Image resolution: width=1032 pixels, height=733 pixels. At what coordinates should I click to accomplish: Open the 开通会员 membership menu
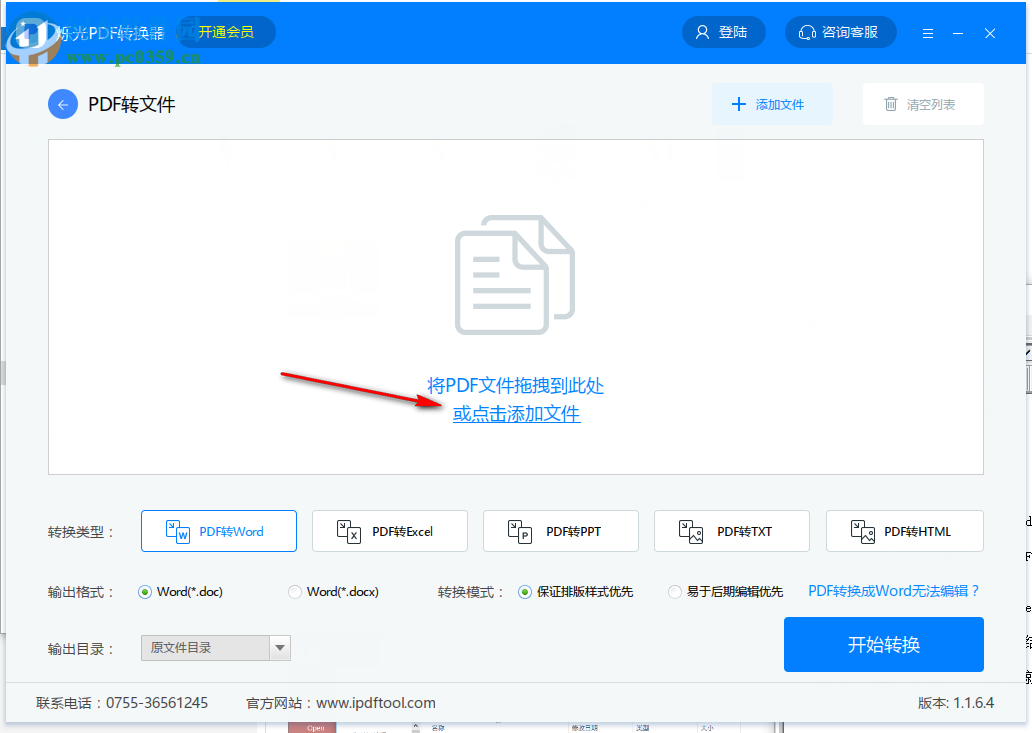(226, 31)
